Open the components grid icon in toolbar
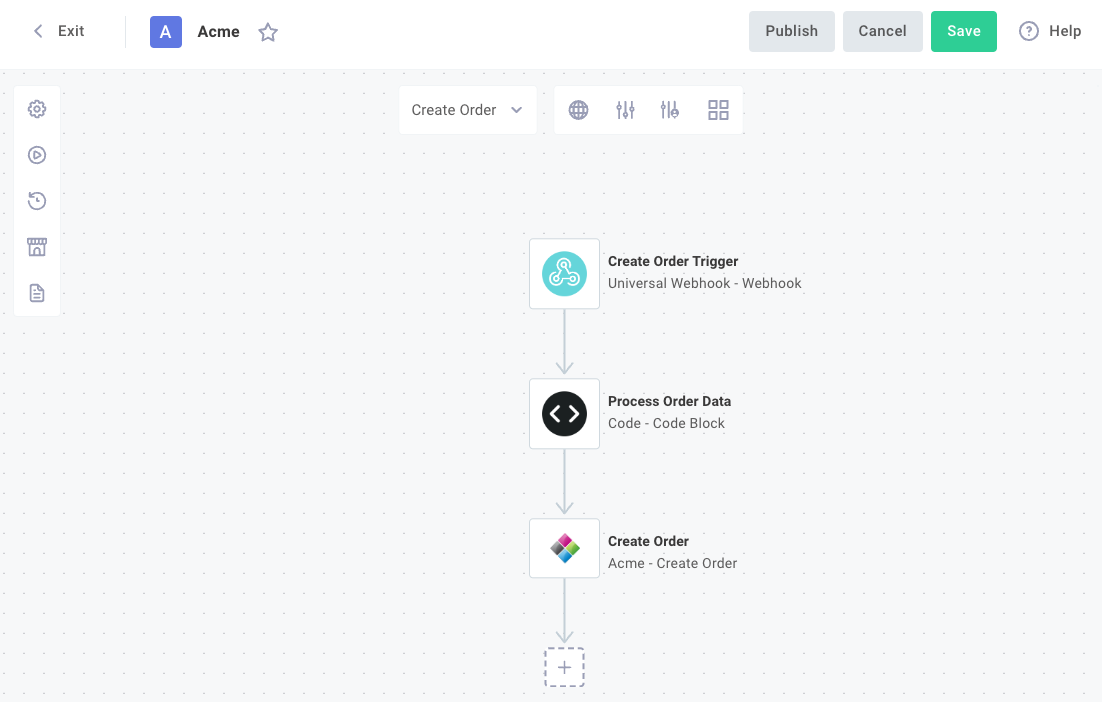 coord(718,110)
